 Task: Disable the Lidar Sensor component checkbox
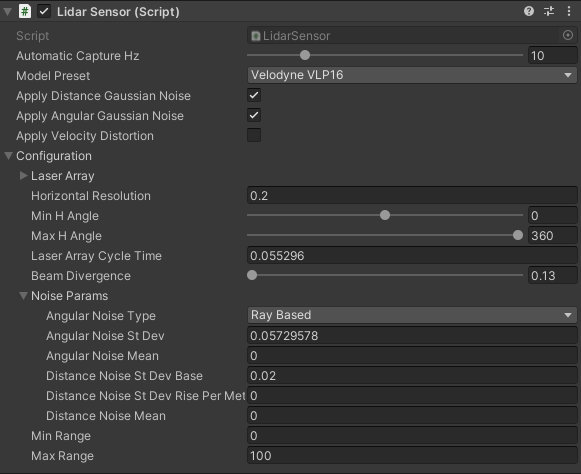click(44, 11)
